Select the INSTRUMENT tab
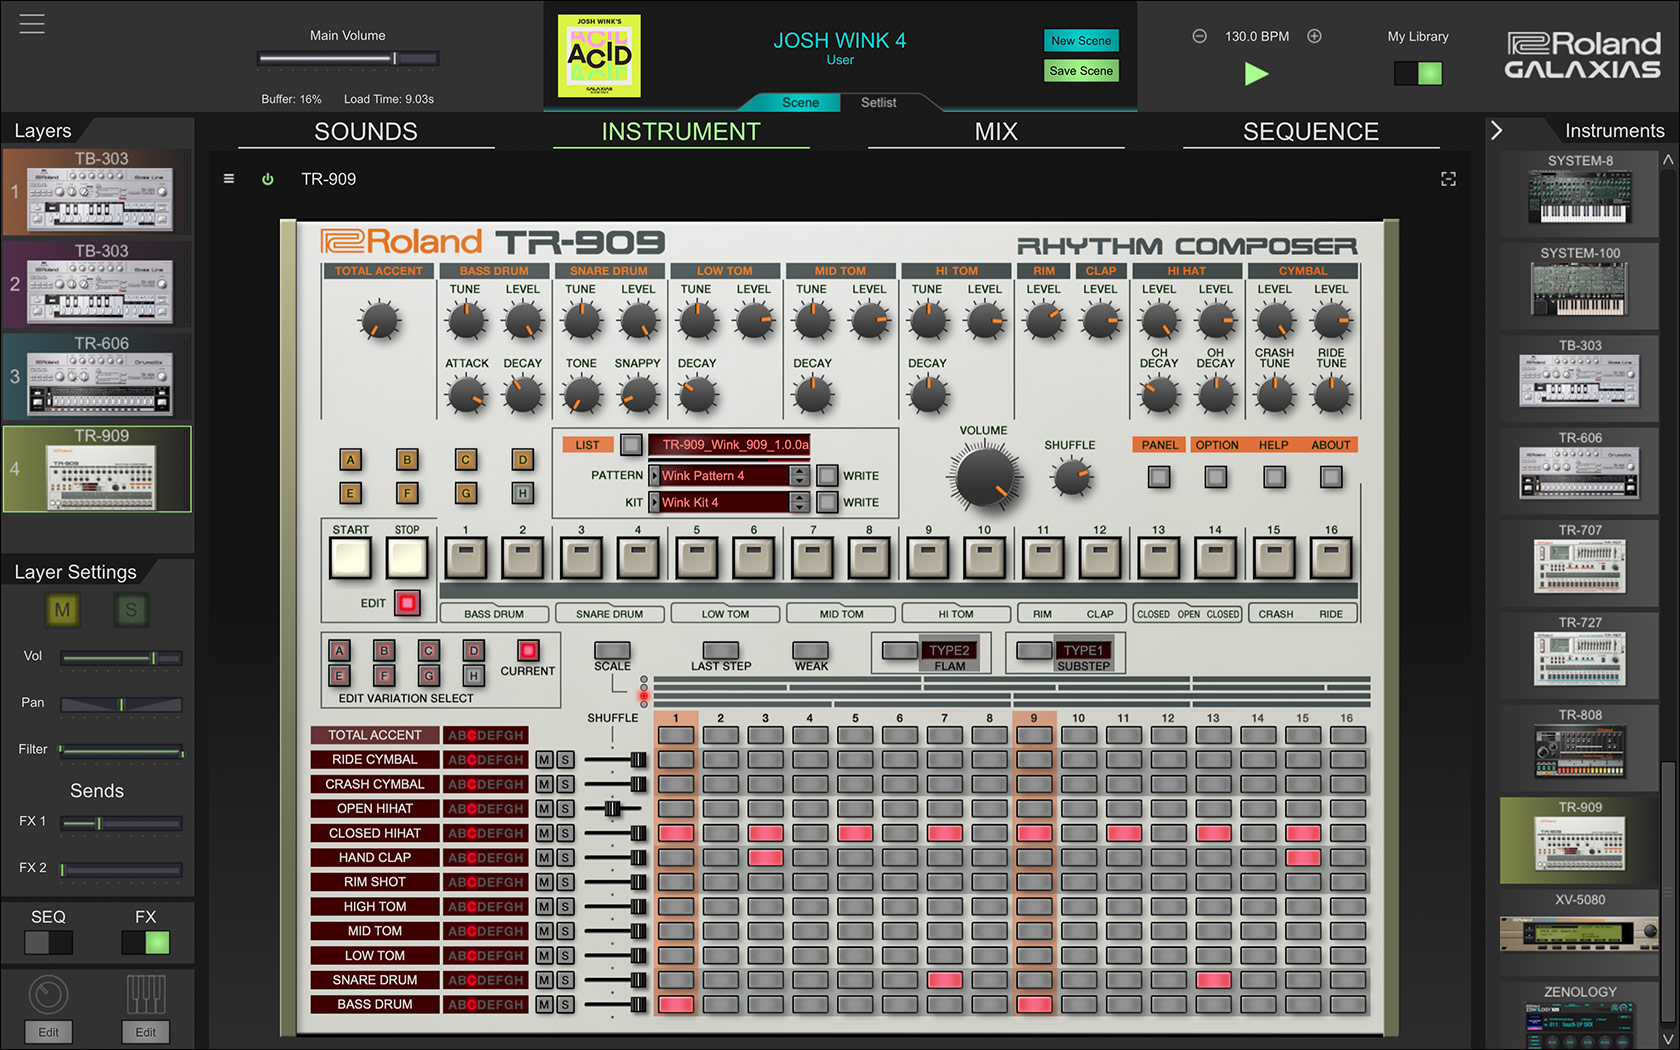This screenshot has width=1680, height=1050. [x=681, y=131]
